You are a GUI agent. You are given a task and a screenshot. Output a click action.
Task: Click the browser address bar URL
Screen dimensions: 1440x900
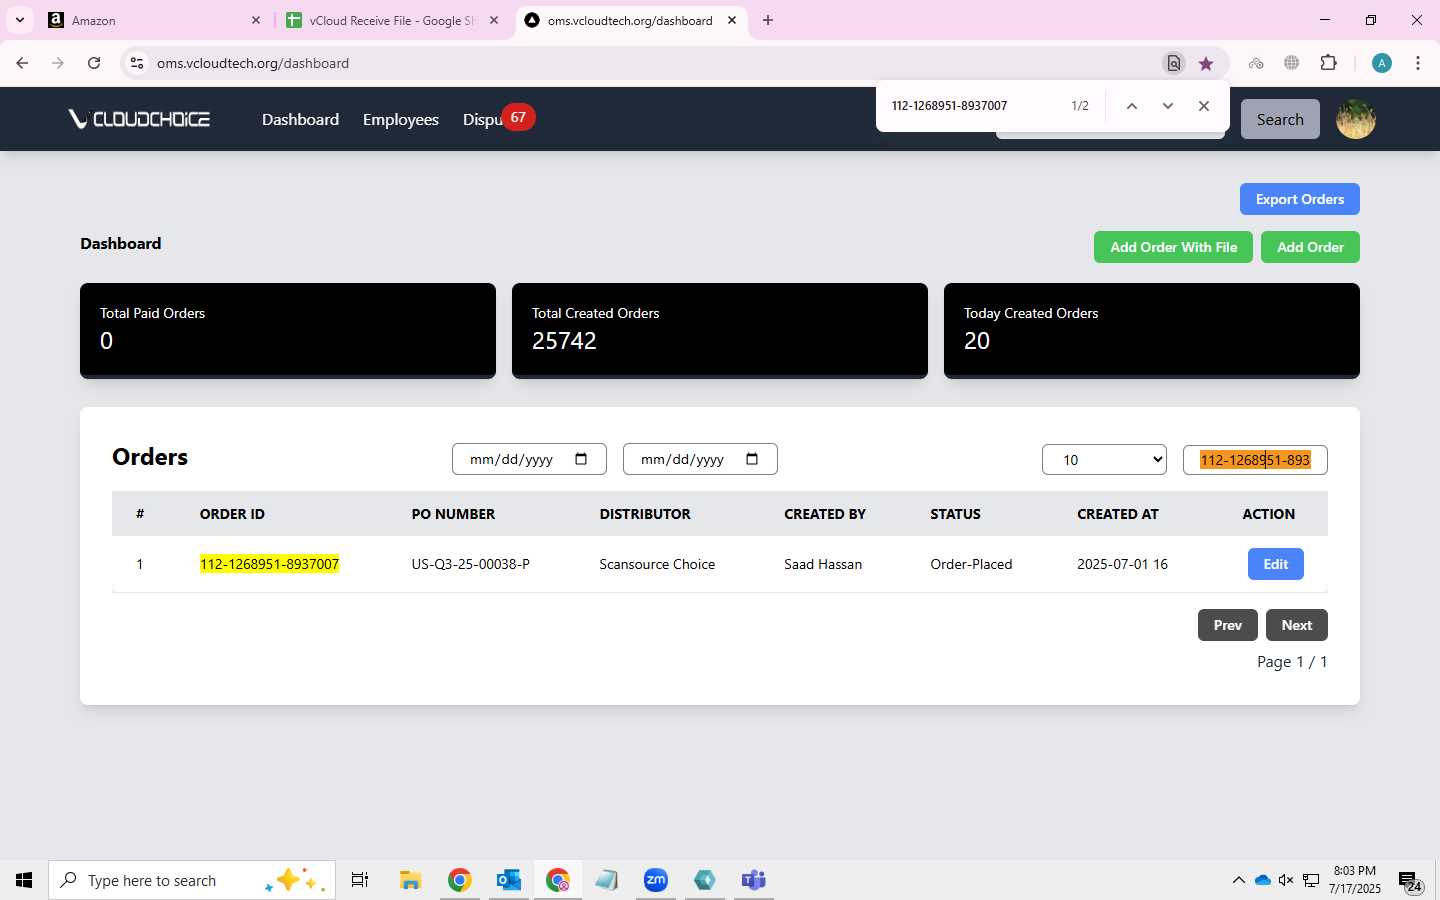253,63
